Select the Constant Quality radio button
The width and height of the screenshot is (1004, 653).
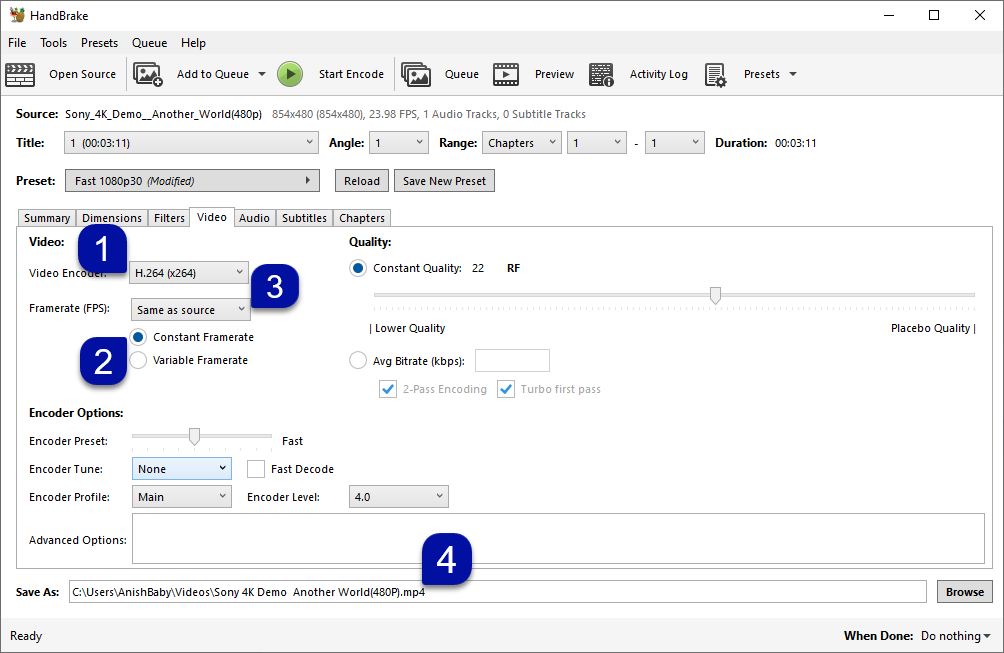coord(358,268)
